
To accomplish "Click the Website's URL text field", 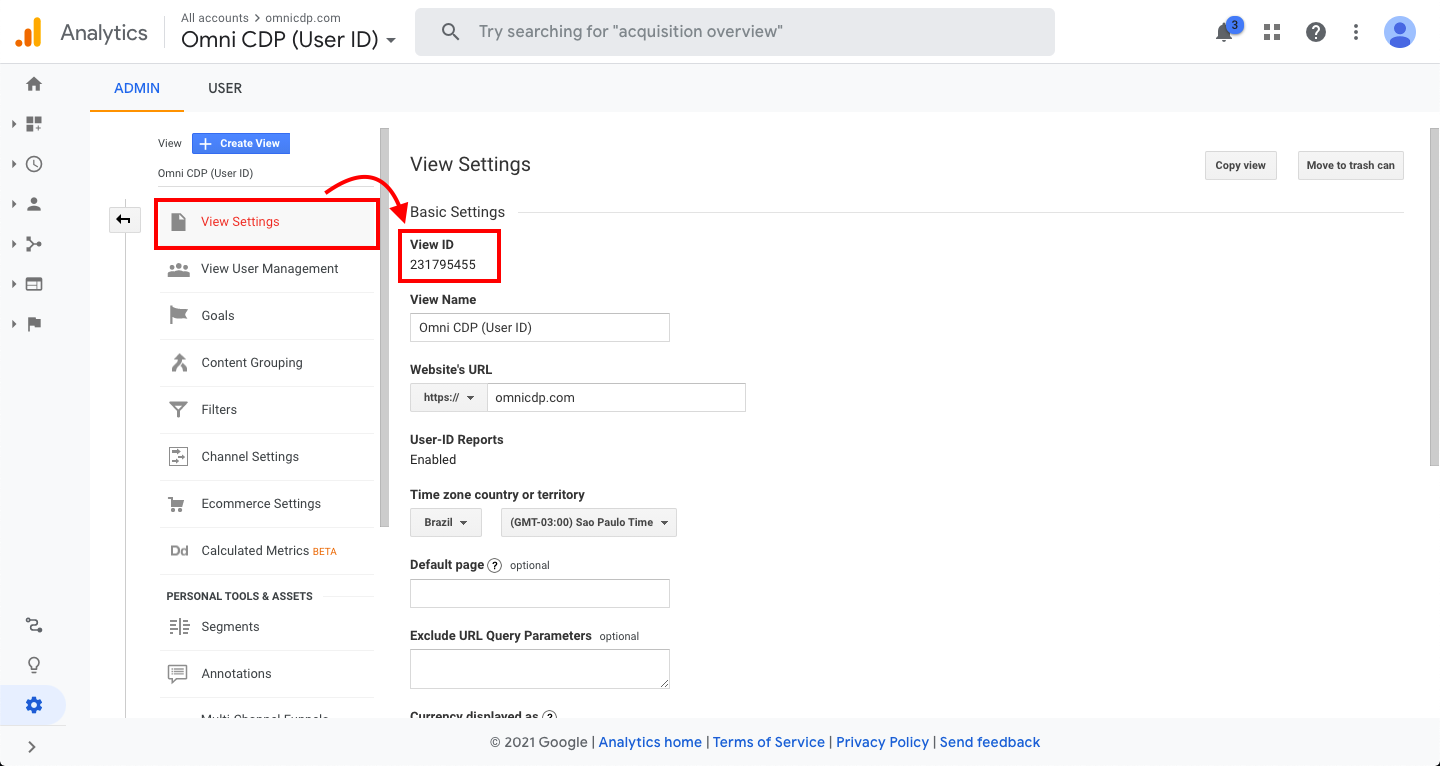I will [x=616, y=397].
